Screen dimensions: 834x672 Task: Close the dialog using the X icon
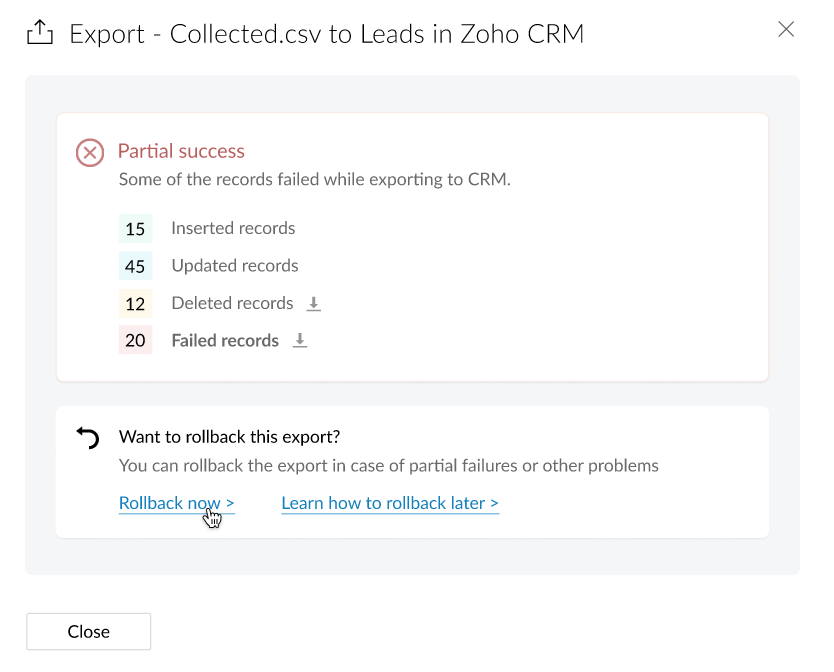(x=786, y=29)
